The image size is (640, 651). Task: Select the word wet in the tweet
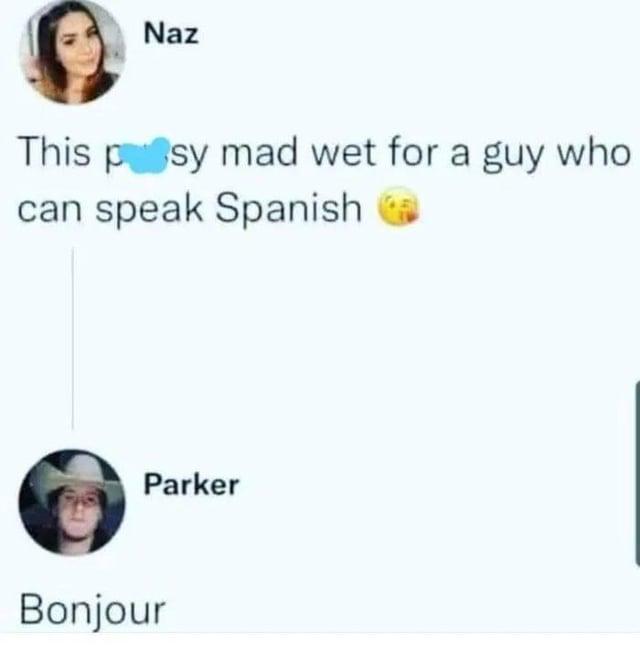pos(343,153)
